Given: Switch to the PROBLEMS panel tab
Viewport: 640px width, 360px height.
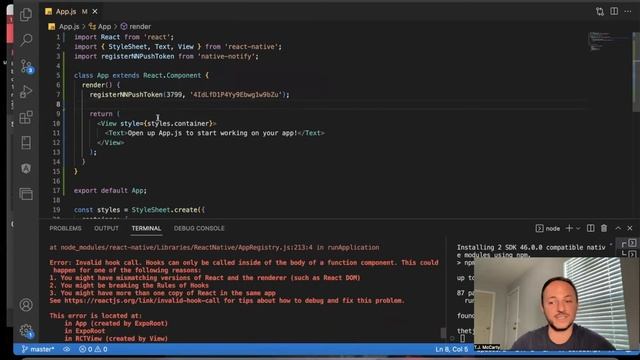Looking at the screenshot, I should point(65,228).
